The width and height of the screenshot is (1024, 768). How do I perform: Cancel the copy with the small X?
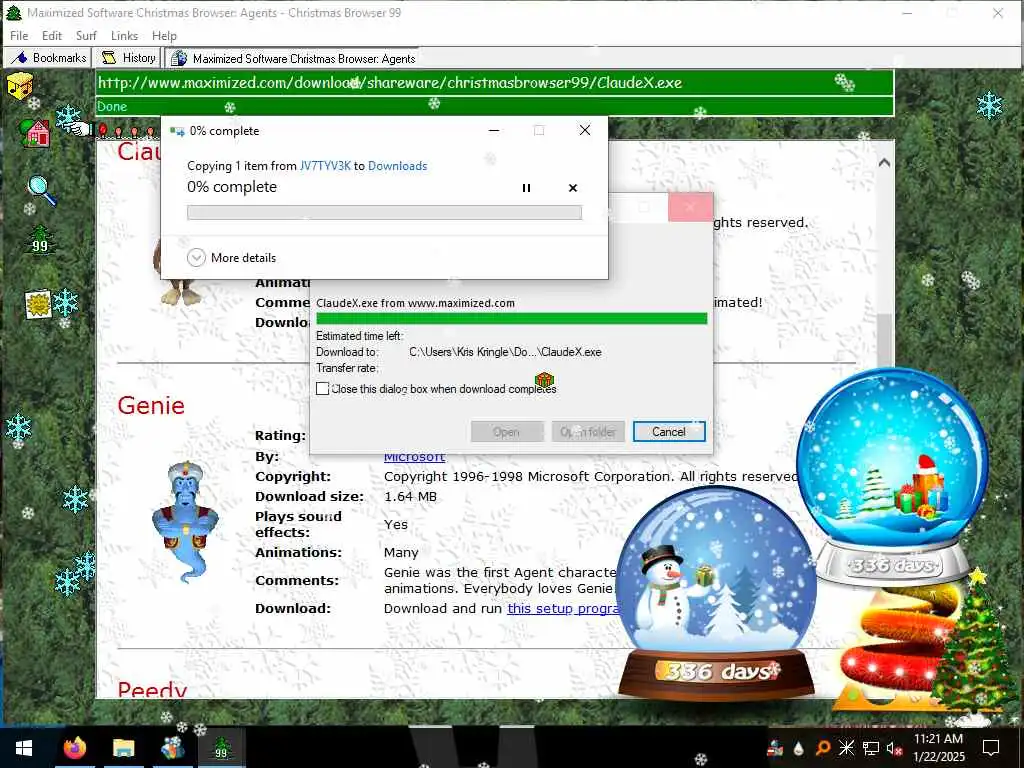click(573, 188)
